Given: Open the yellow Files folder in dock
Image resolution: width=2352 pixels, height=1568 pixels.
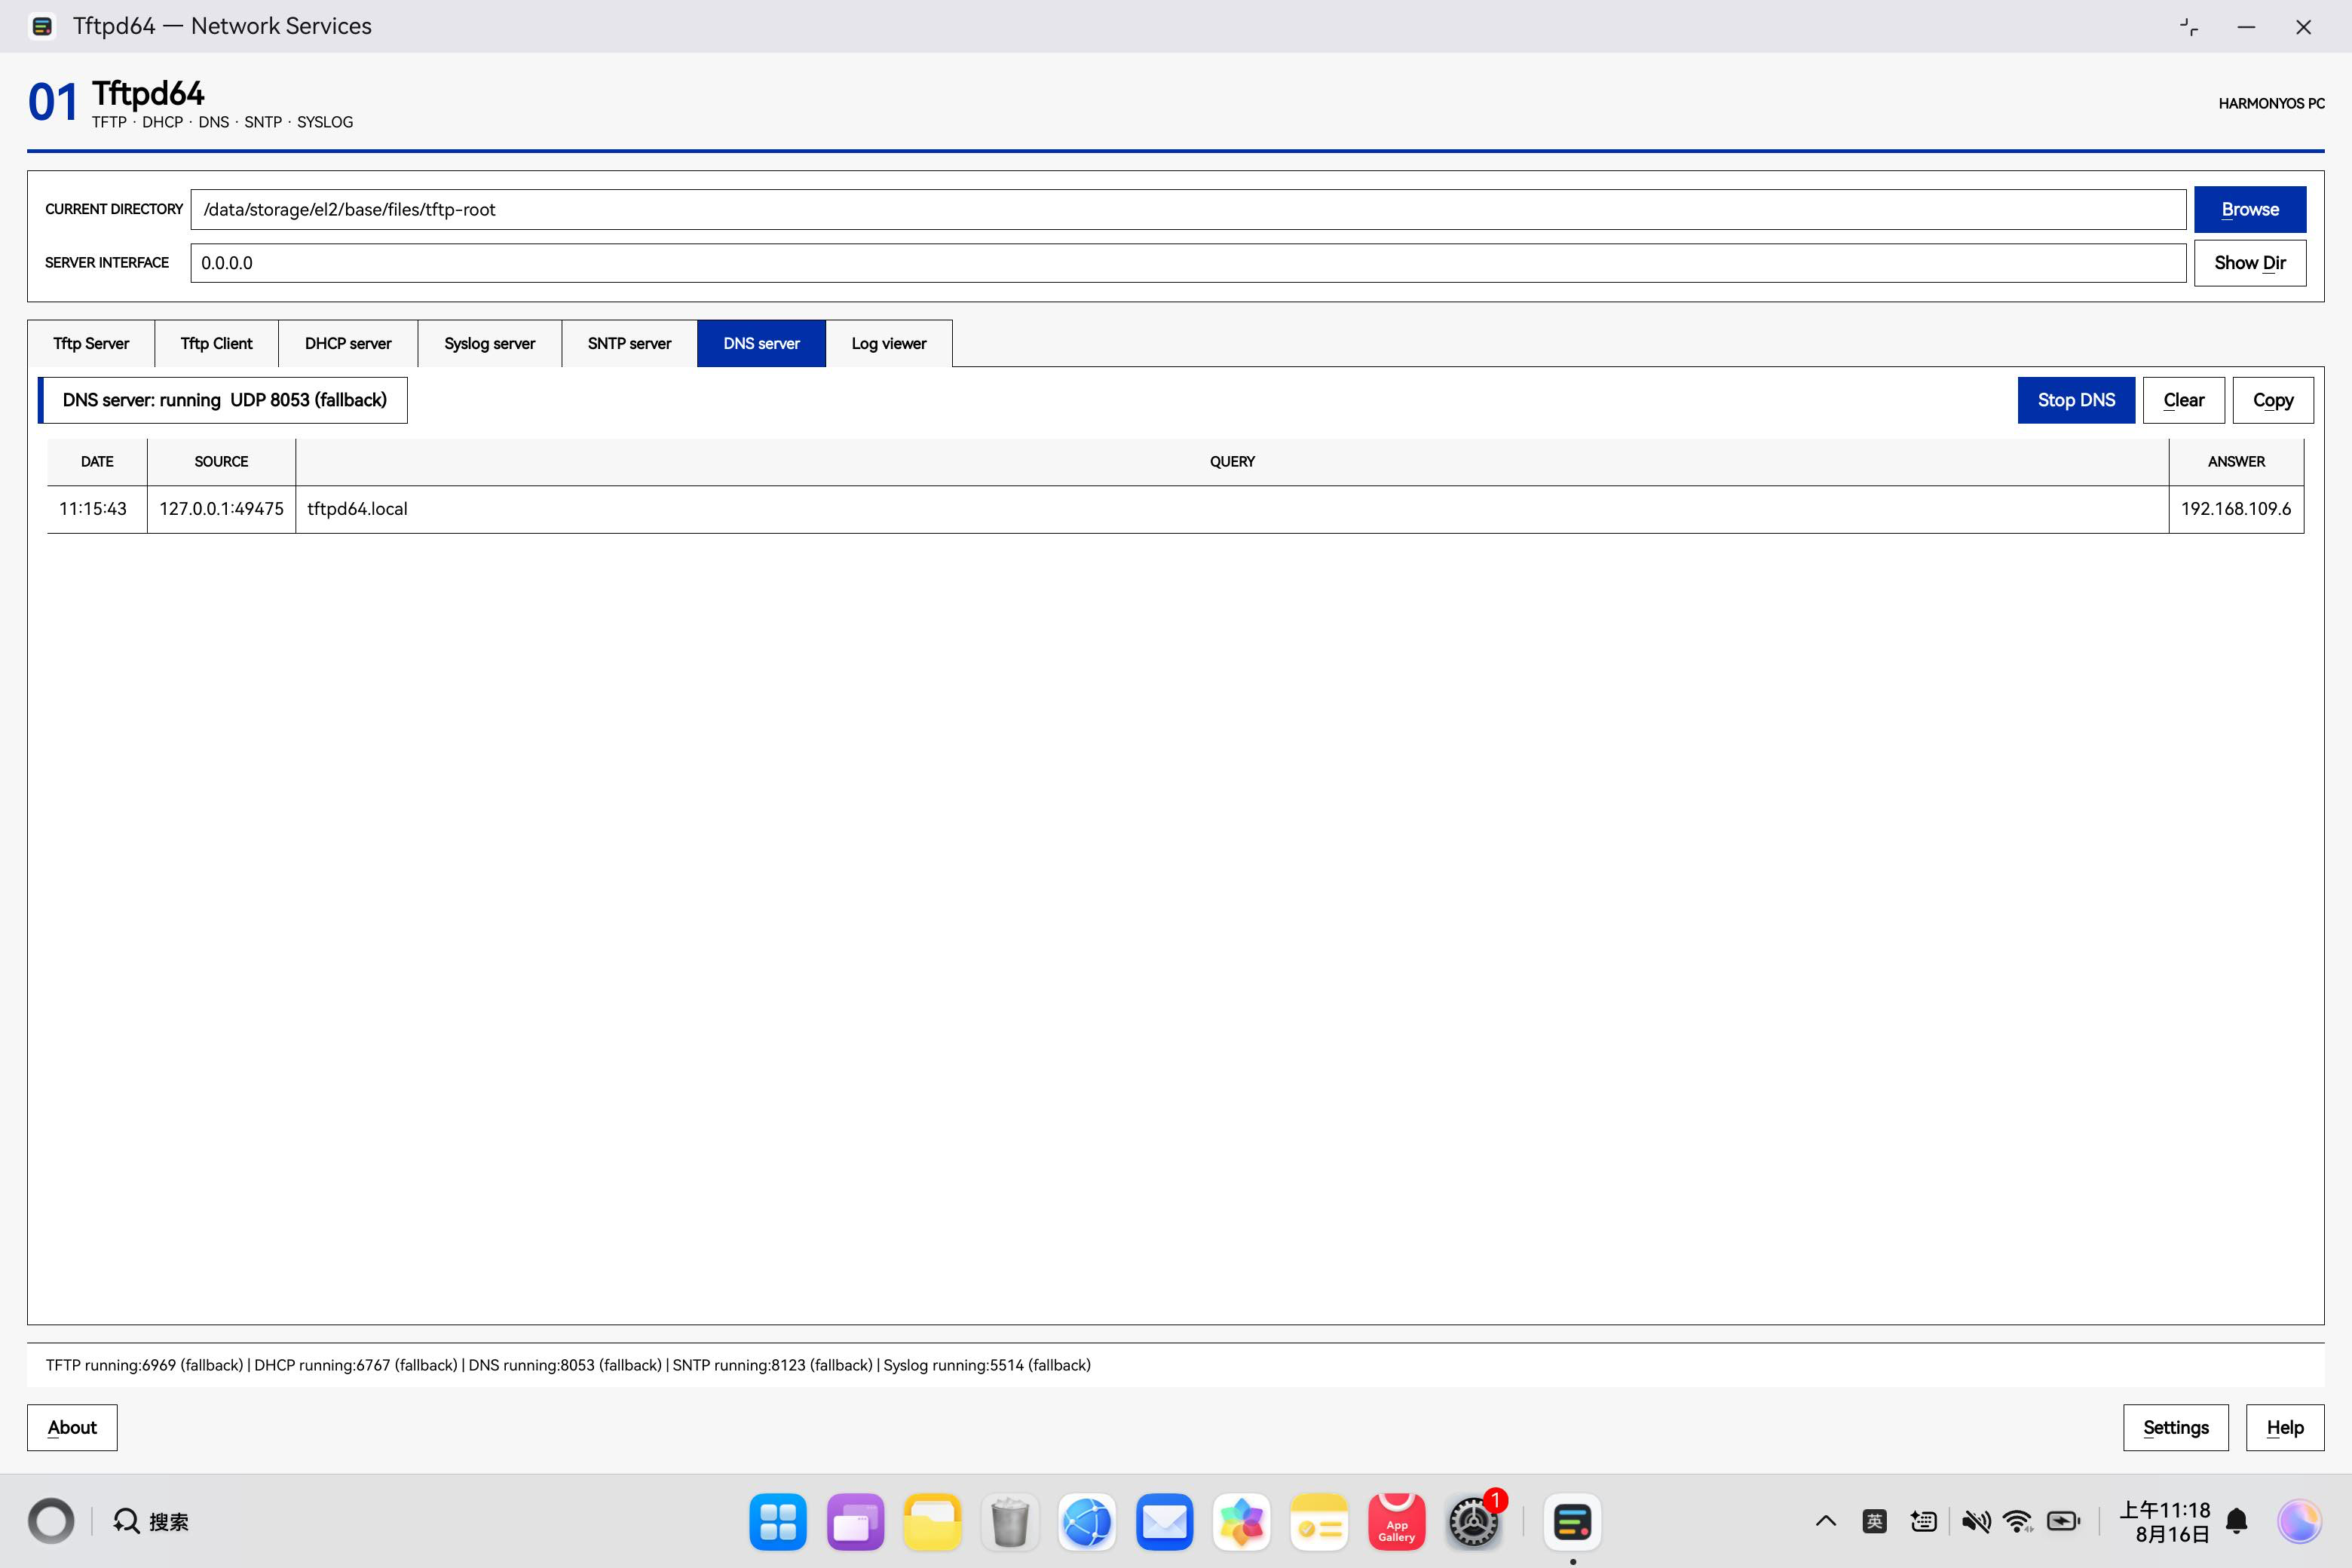Looking at the screenshot, I should (932, 1522).
